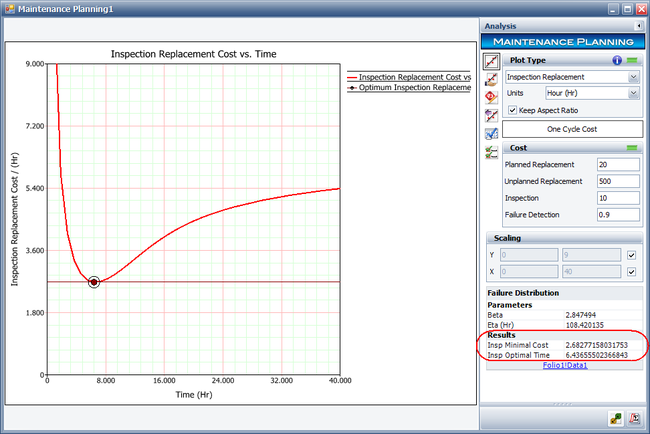Image resolution: width=650 pixels, height=434 pixels.
Task: Click the X minimum scaling field
Action: (x=529, y=272)
